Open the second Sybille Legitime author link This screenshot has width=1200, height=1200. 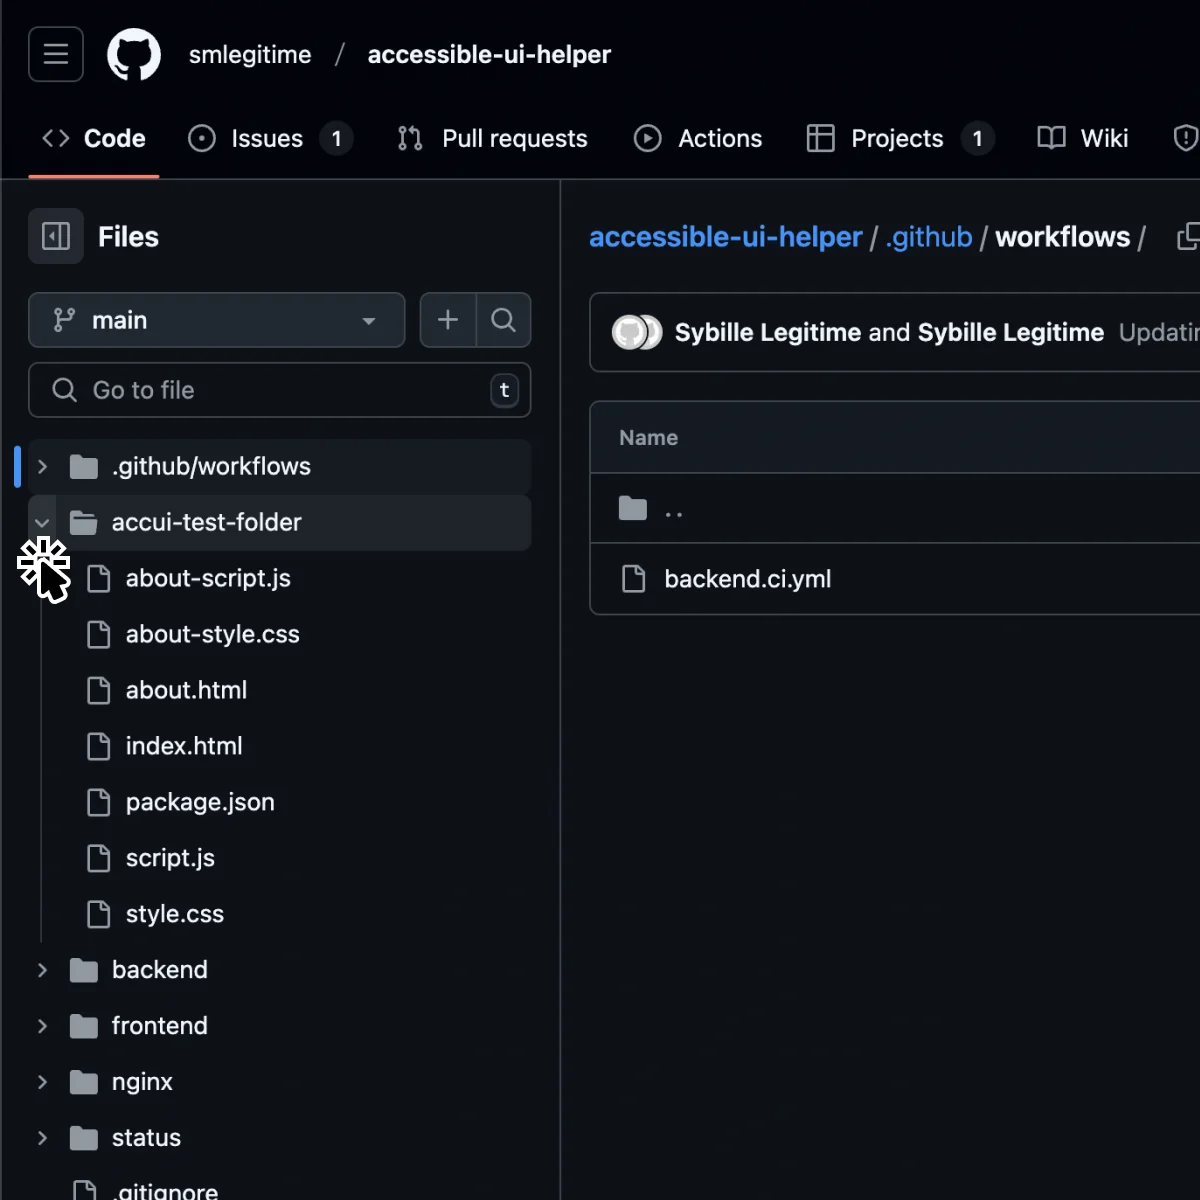click(1011, 332)
